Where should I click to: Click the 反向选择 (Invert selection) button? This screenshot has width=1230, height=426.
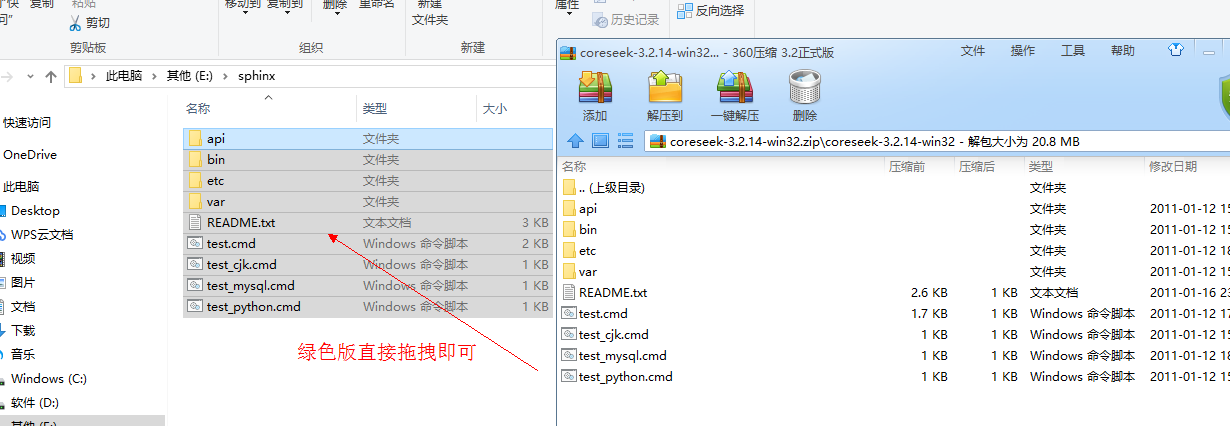pos(711,11)
